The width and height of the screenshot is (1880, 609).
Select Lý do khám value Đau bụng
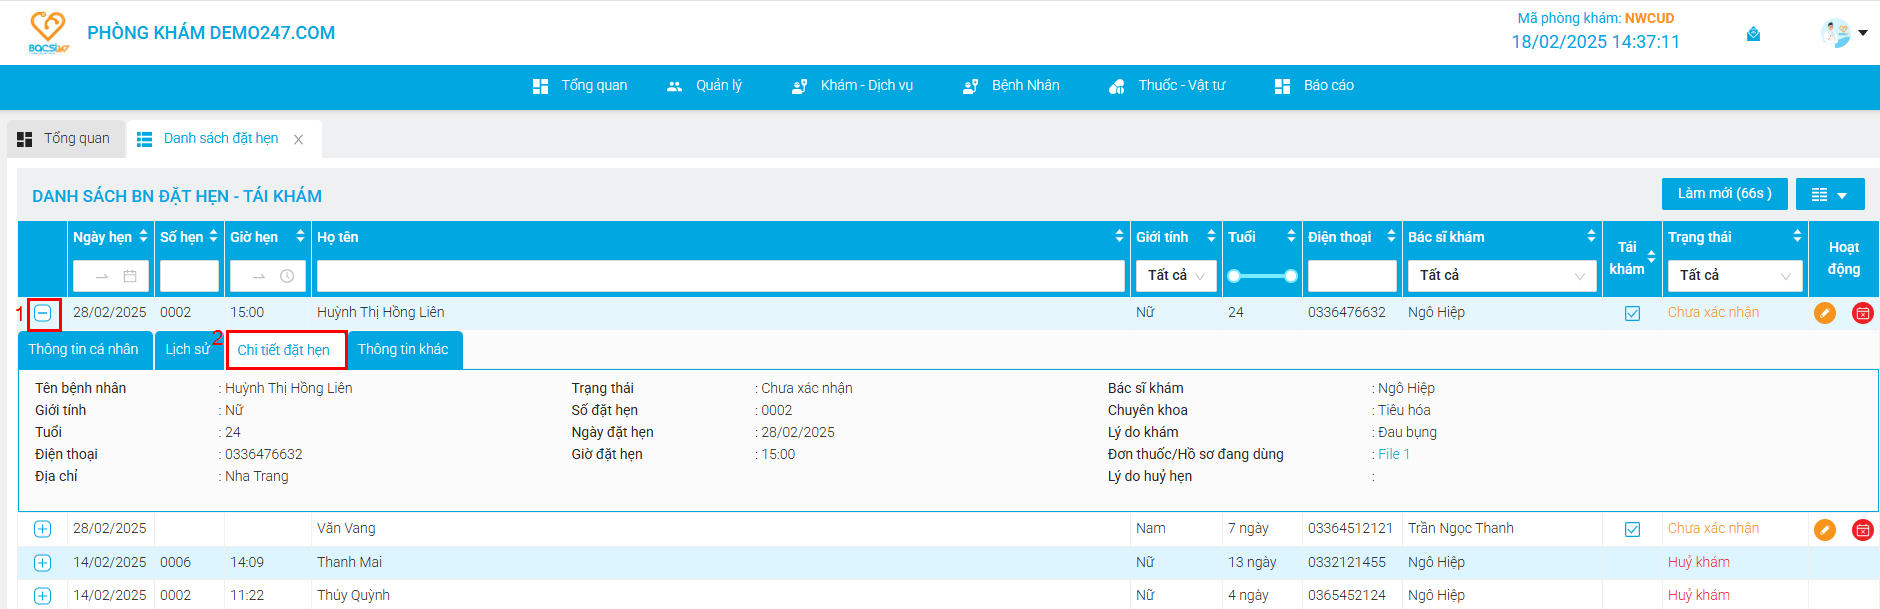(1407, 433)
